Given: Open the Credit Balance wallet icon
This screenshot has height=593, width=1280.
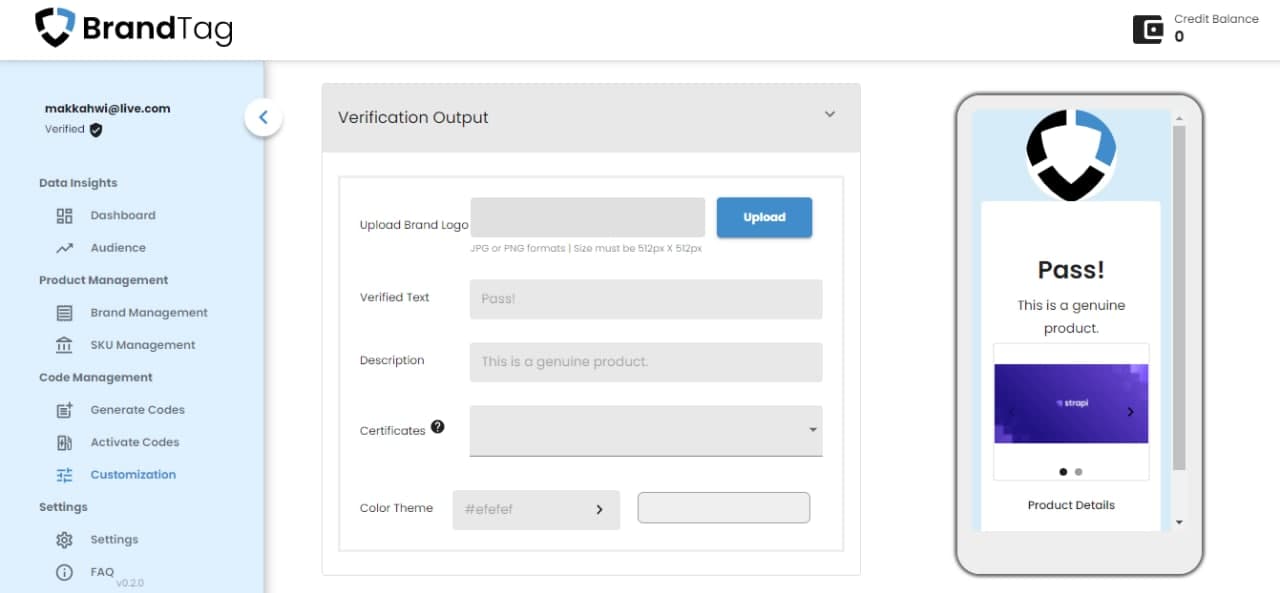Looking at the screenshot, I should (1148, 29).
